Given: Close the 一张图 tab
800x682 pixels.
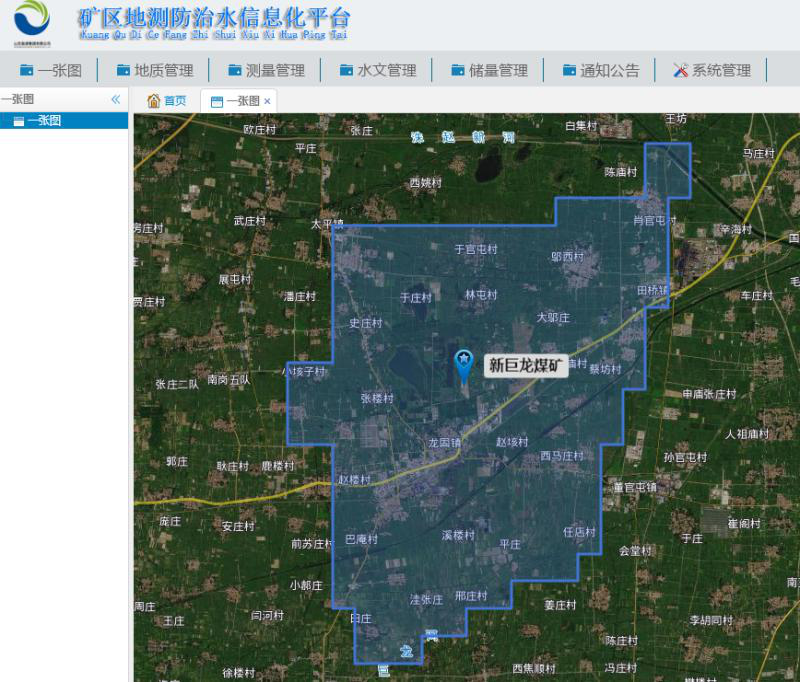Looking at the screenshot, I should tap(267, 102).
